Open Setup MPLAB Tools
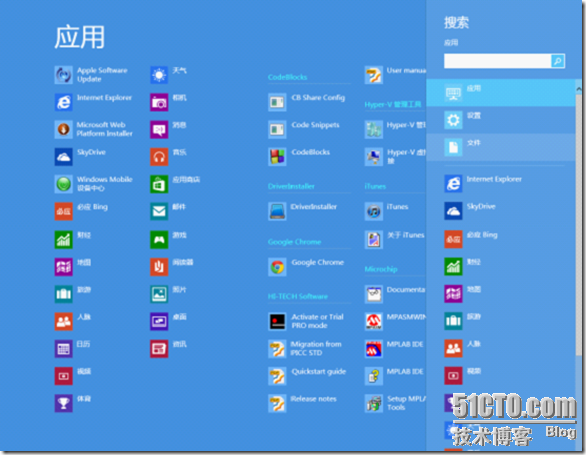This screenshot has height=455, width=586. pos(395,403)
